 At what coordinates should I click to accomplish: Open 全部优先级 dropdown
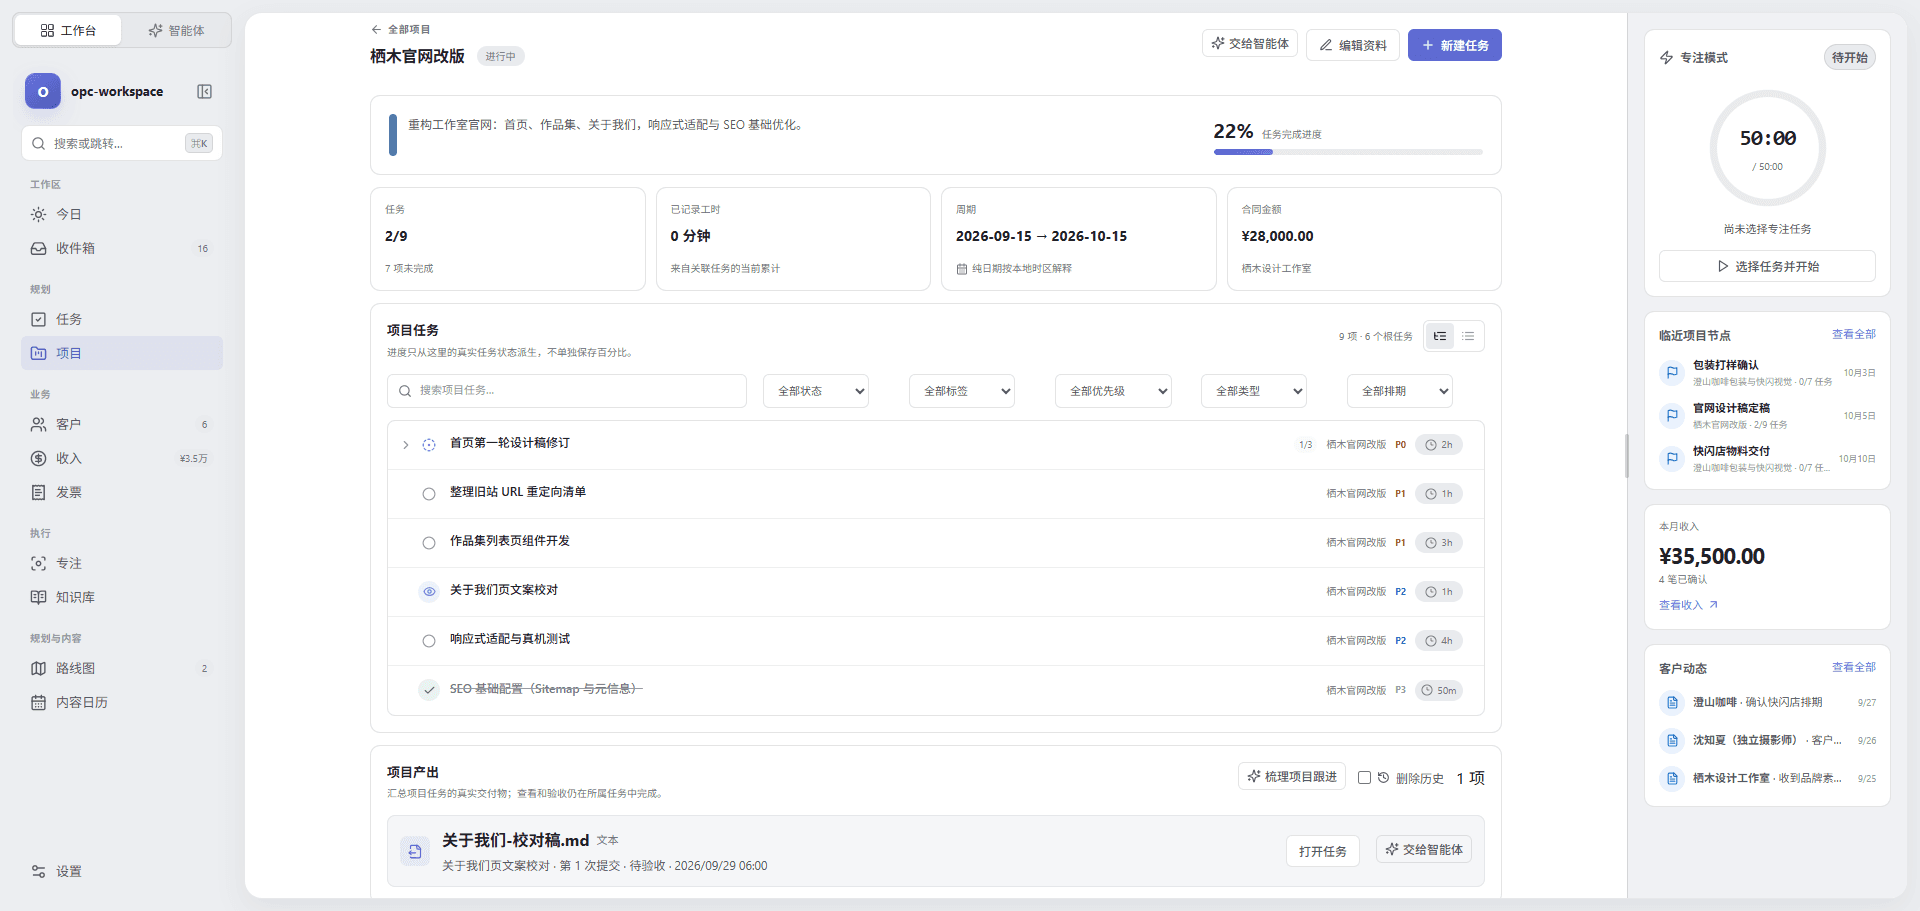click(x=1113, y=391)
